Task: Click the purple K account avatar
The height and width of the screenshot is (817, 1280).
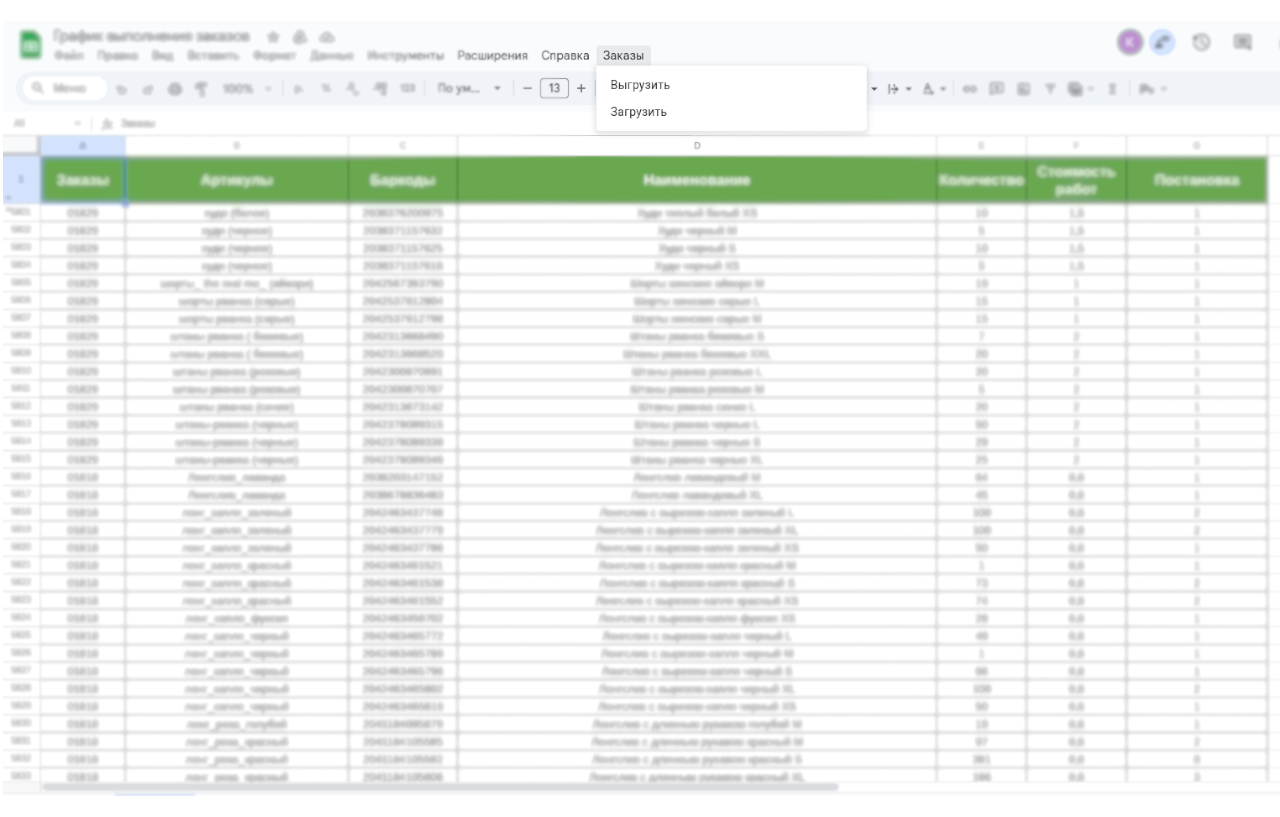Action: coord(1130,42)
